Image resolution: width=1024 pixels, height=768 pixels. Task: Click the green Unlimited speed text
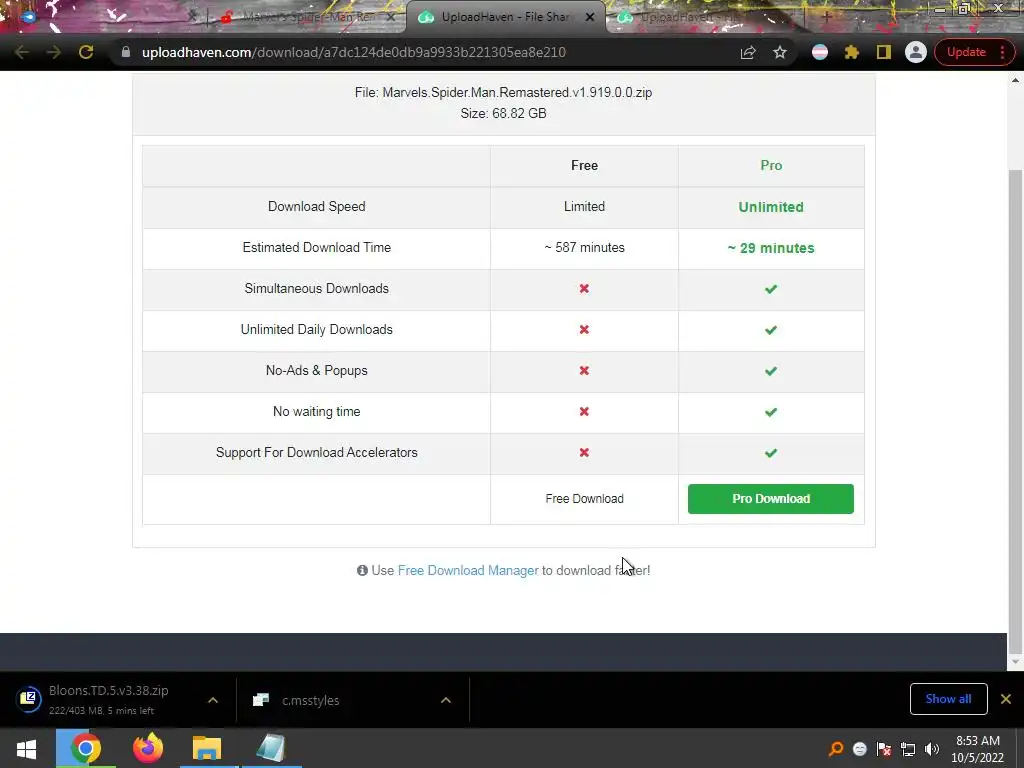coord(771,207)
